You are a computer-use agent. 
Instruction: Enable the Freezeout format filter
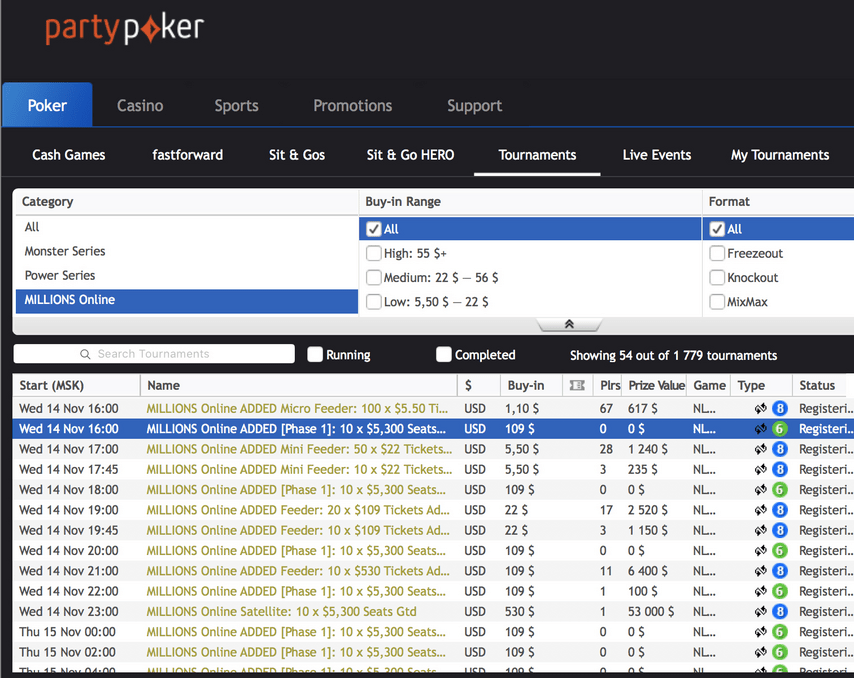point(717,253)
